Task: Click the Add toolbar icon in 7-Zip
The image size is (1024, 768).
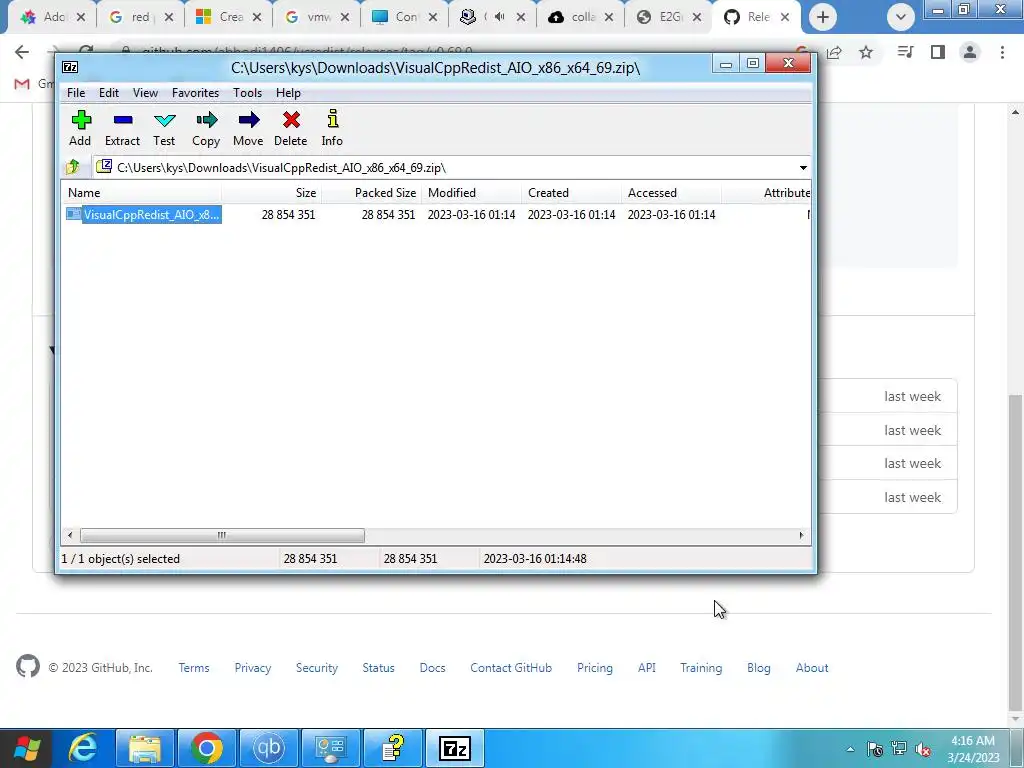Action: [x=80, y=128]
